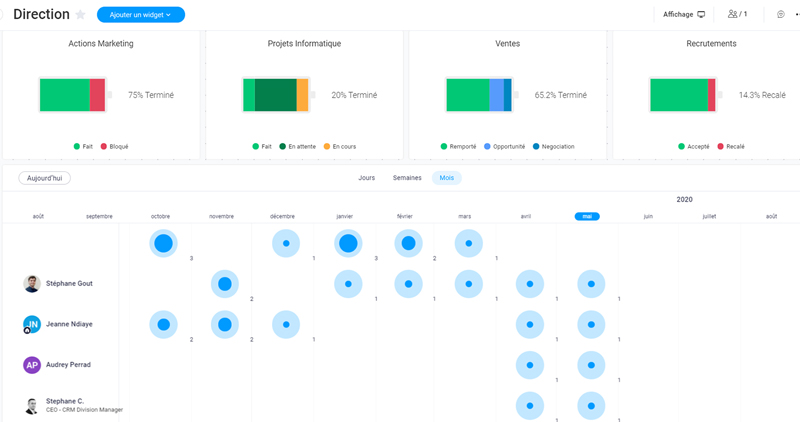Viewport: 800px width, 422px height.
Task: Open the members list showing 1 user
Action: (737, 14)
